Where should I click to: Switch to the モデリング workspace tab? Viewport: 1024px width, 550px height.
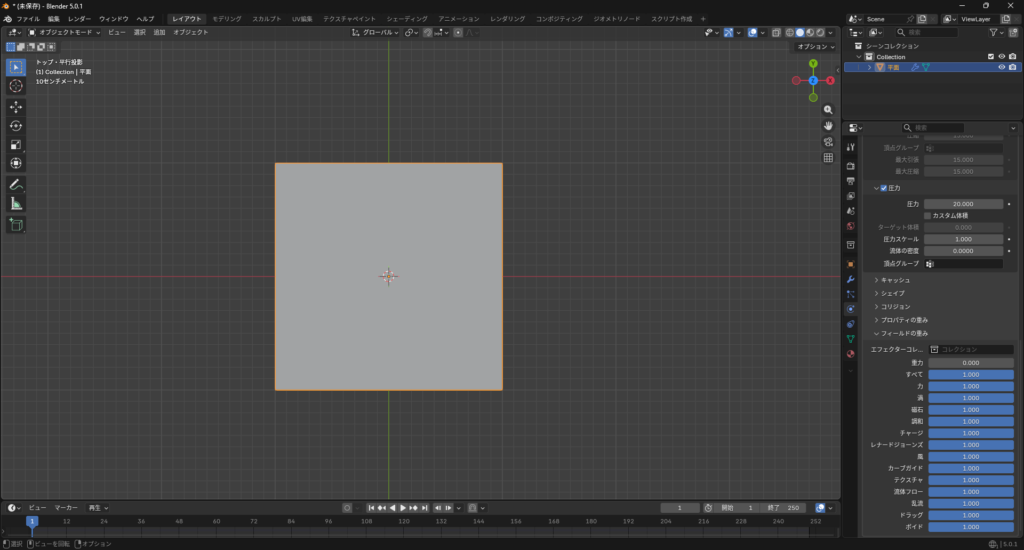click(x=227, y=19)
